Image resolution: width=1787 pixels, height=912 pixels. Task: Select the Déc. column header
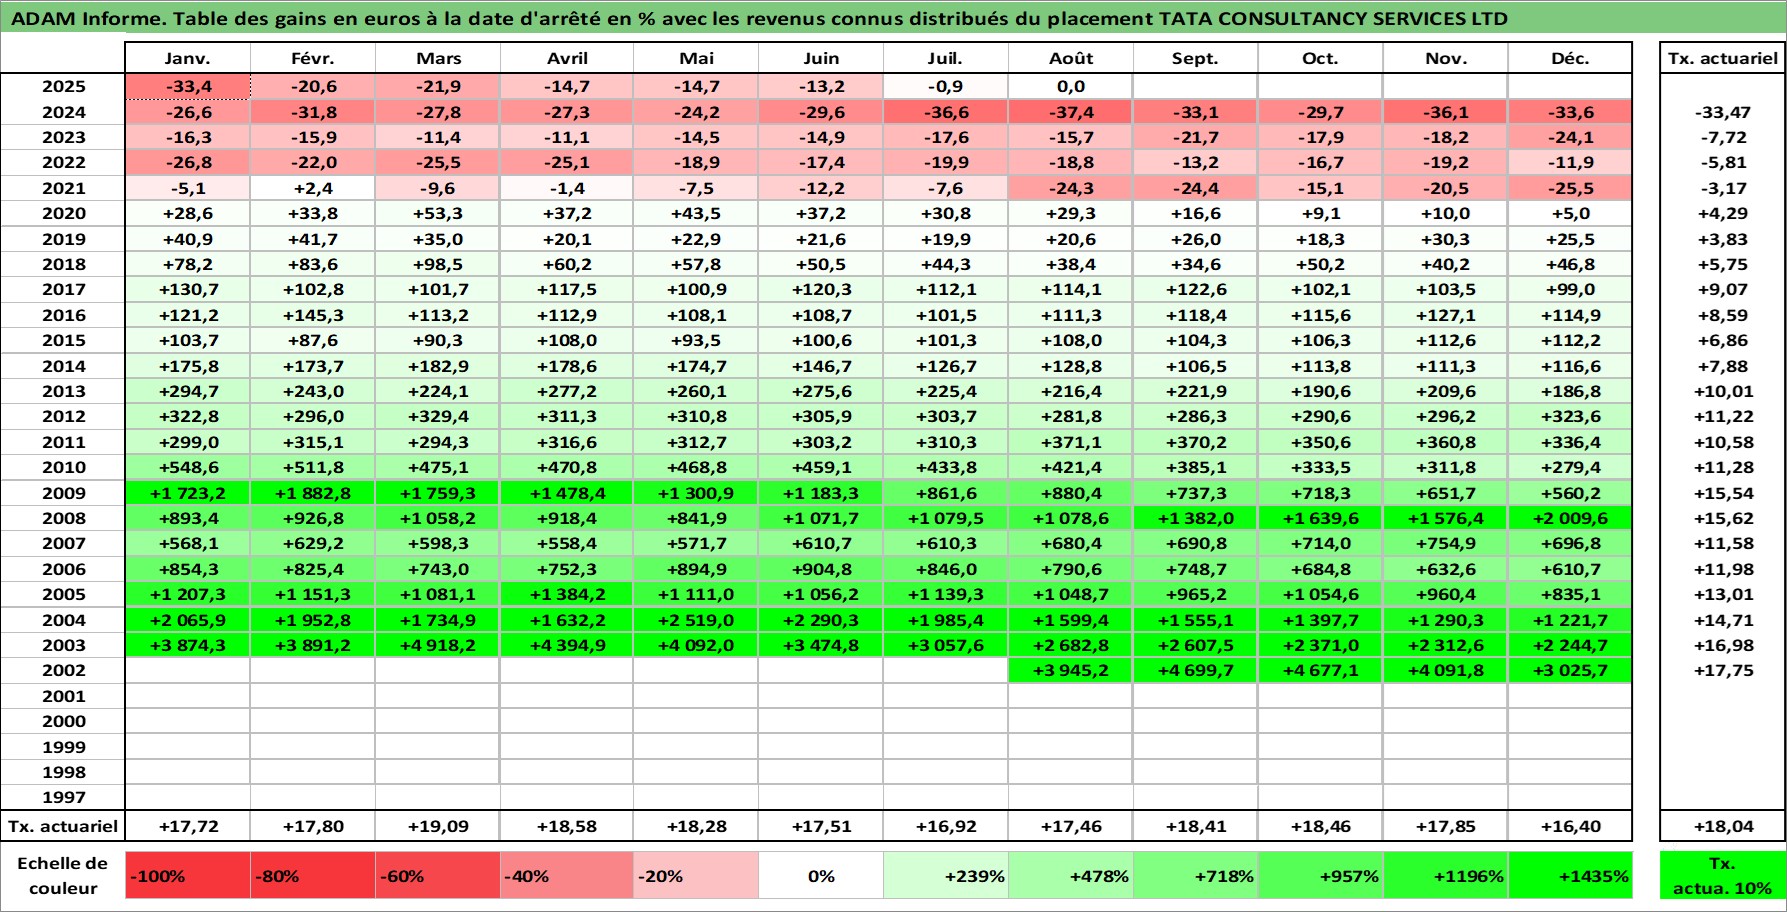pos(1570,58)
